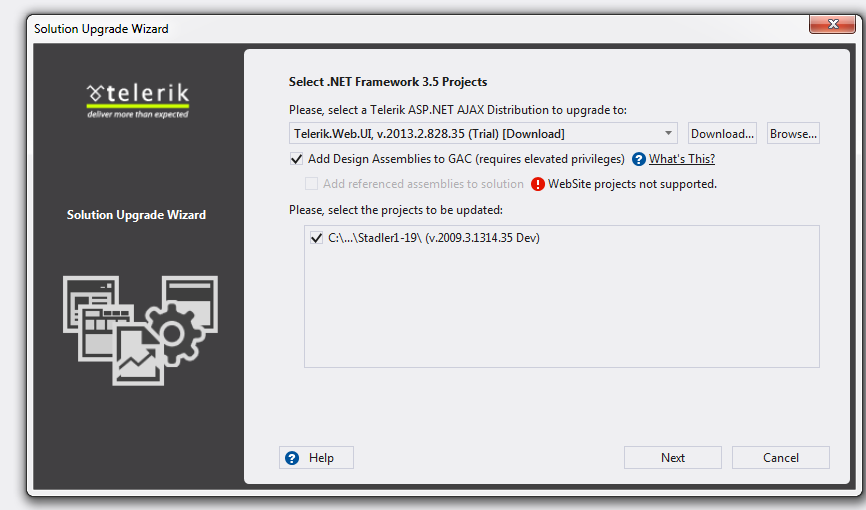Viewport: 866px width, 510px height.
Task: Click the Telerik logo in the sidebar
Action: [x=138, y=101]
